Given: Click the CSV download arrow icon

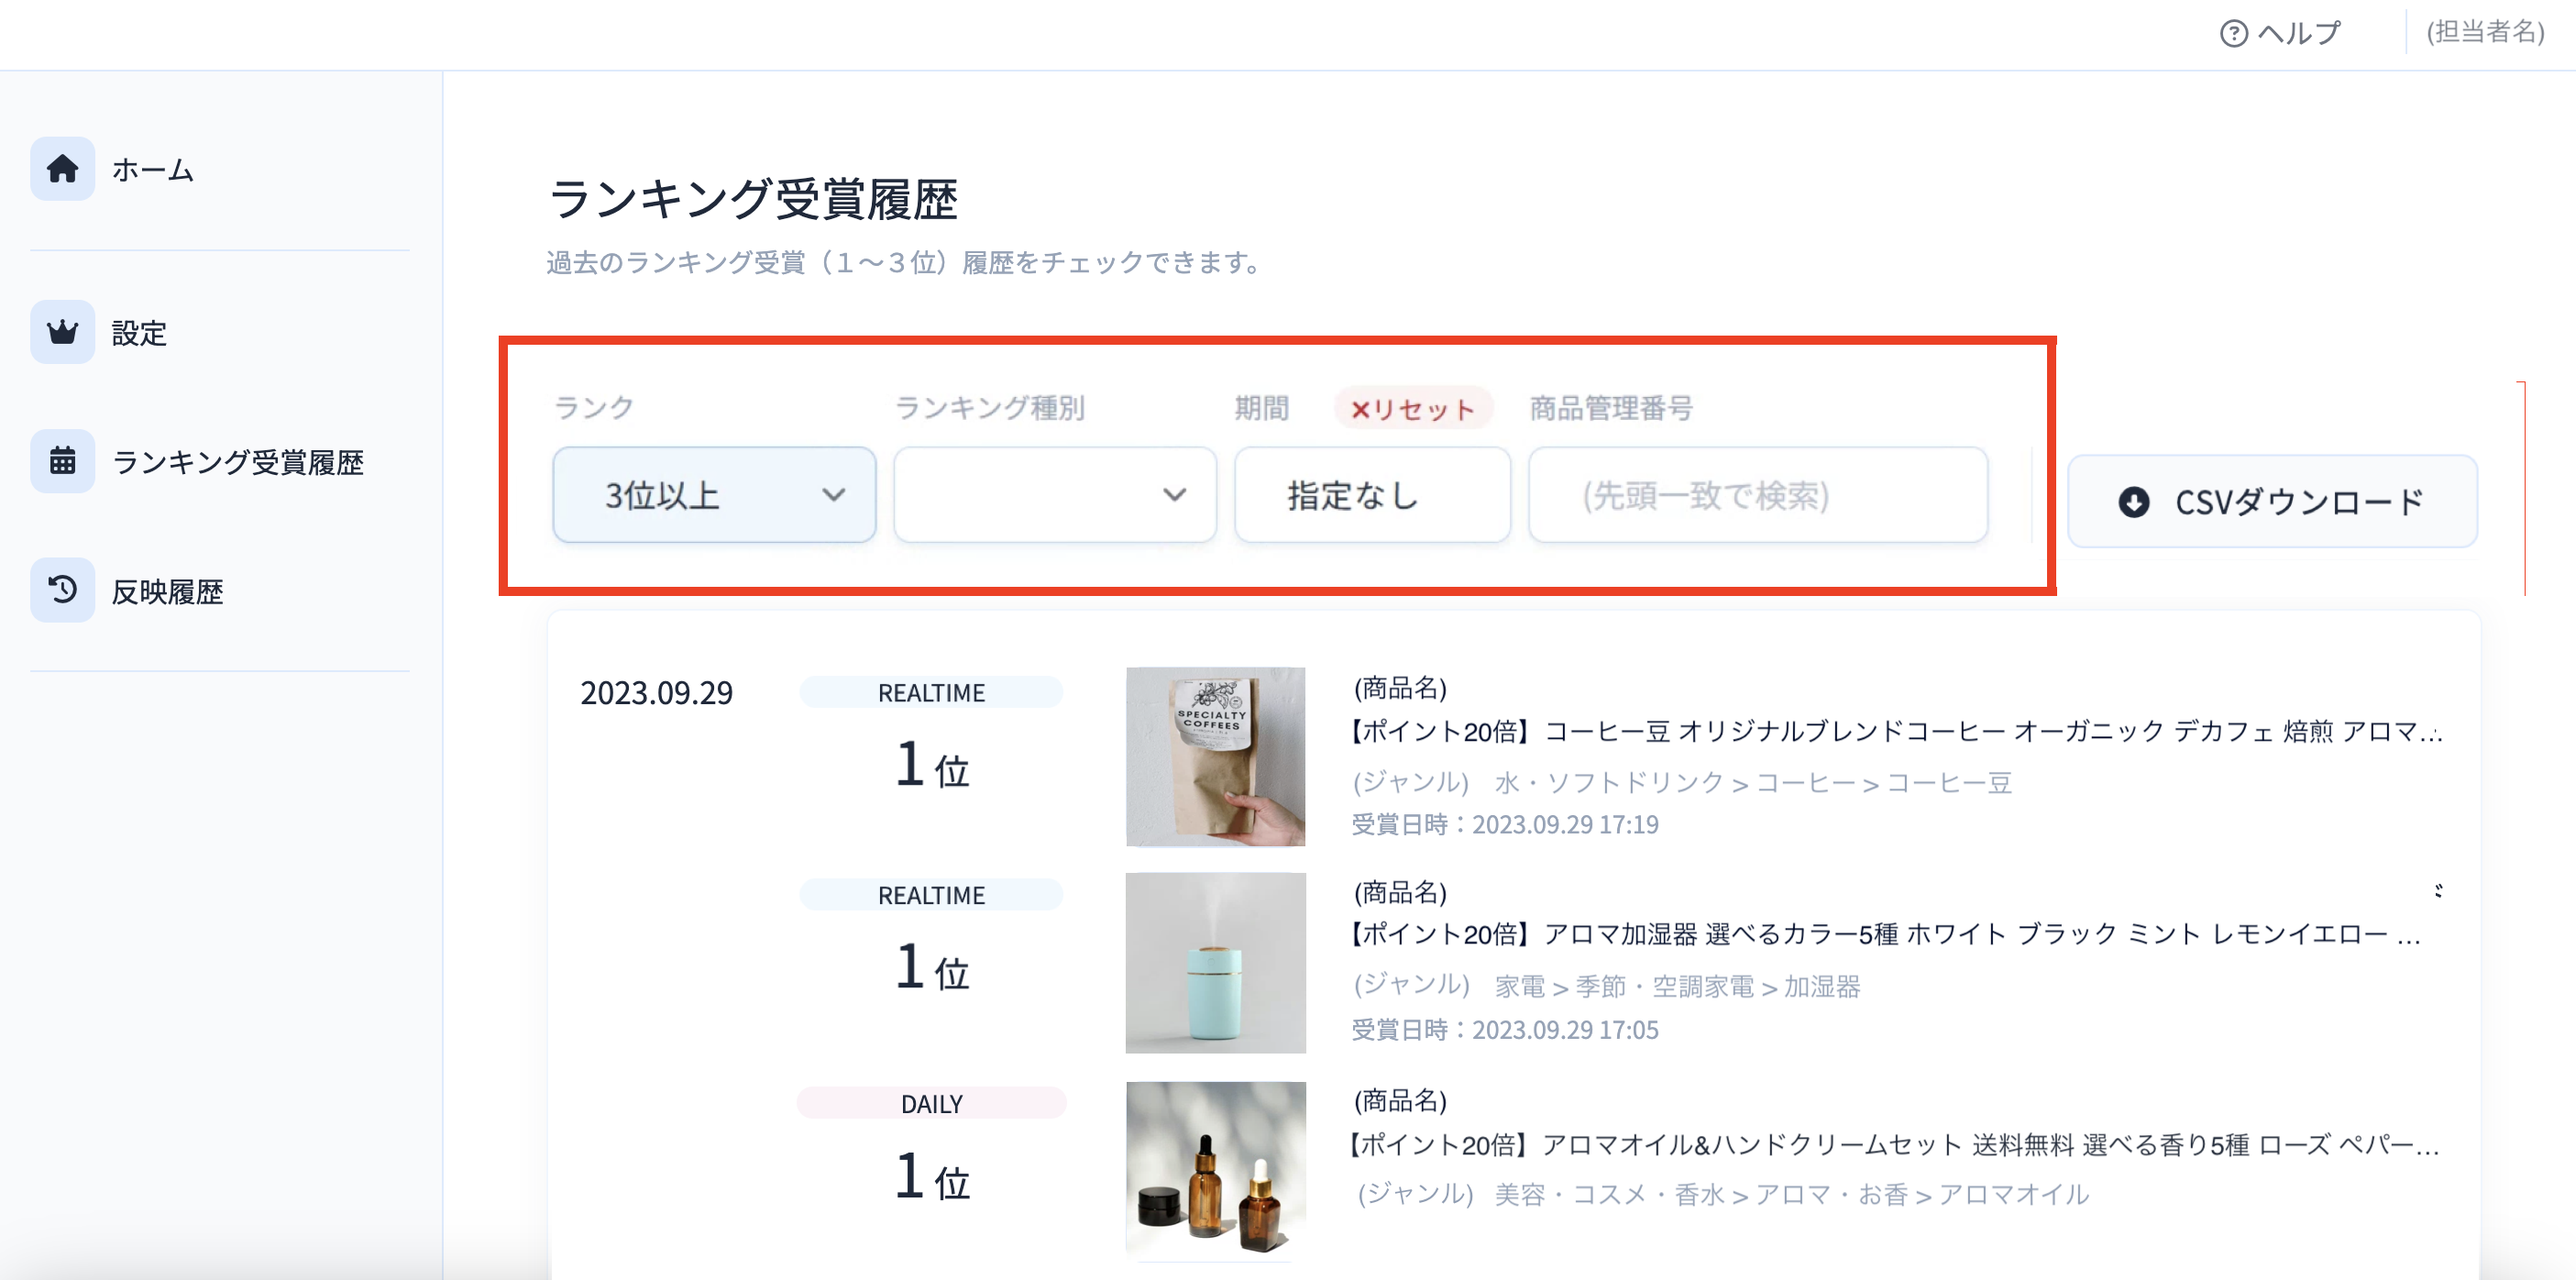Looking at the screenshot, I should (2133, 501).
